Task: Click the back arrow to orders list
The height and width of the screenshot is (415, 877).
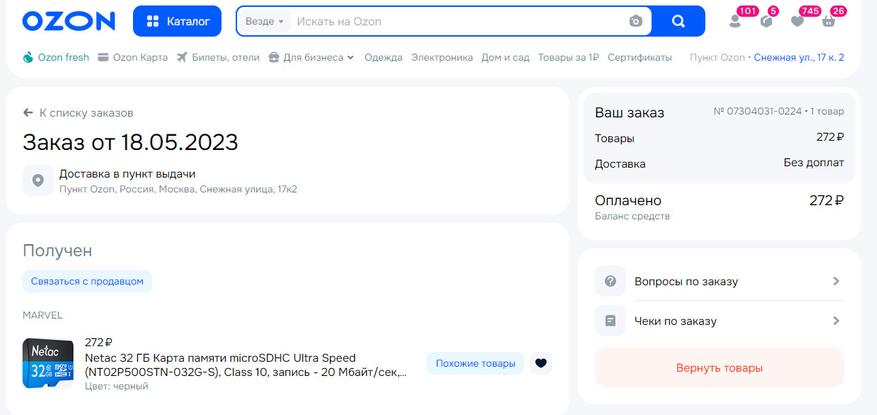Action: tap(28, 113)
